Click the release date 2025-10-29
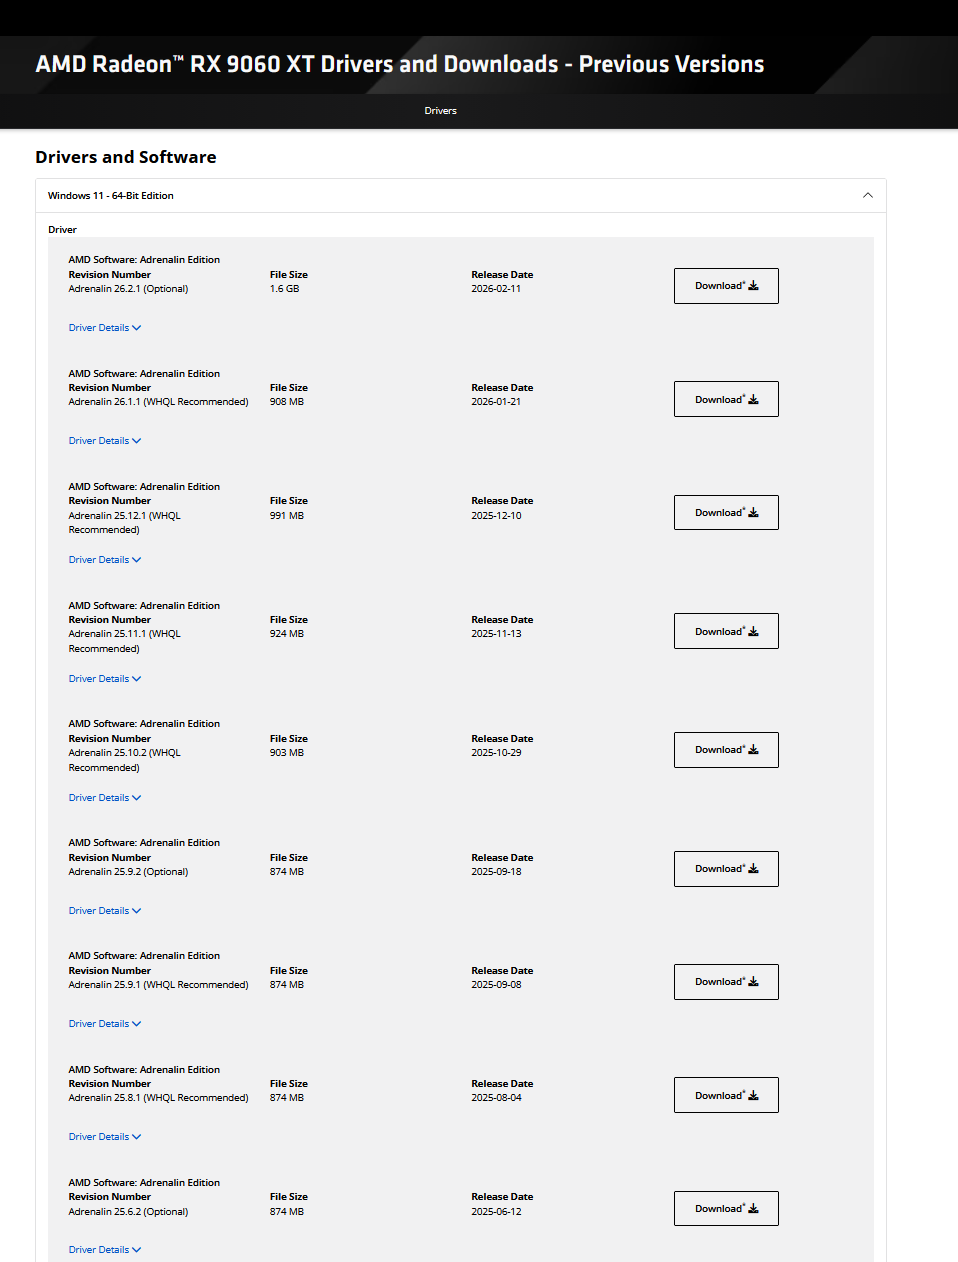The height and width of the screenshot is (1262, 958). pos(496,753)
